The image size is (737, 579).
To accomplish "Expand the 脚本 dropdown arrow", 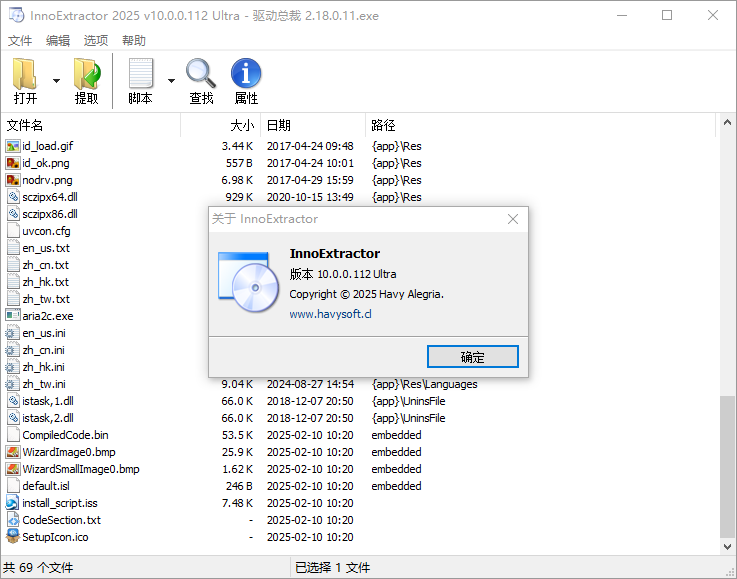I will point(171,81).
